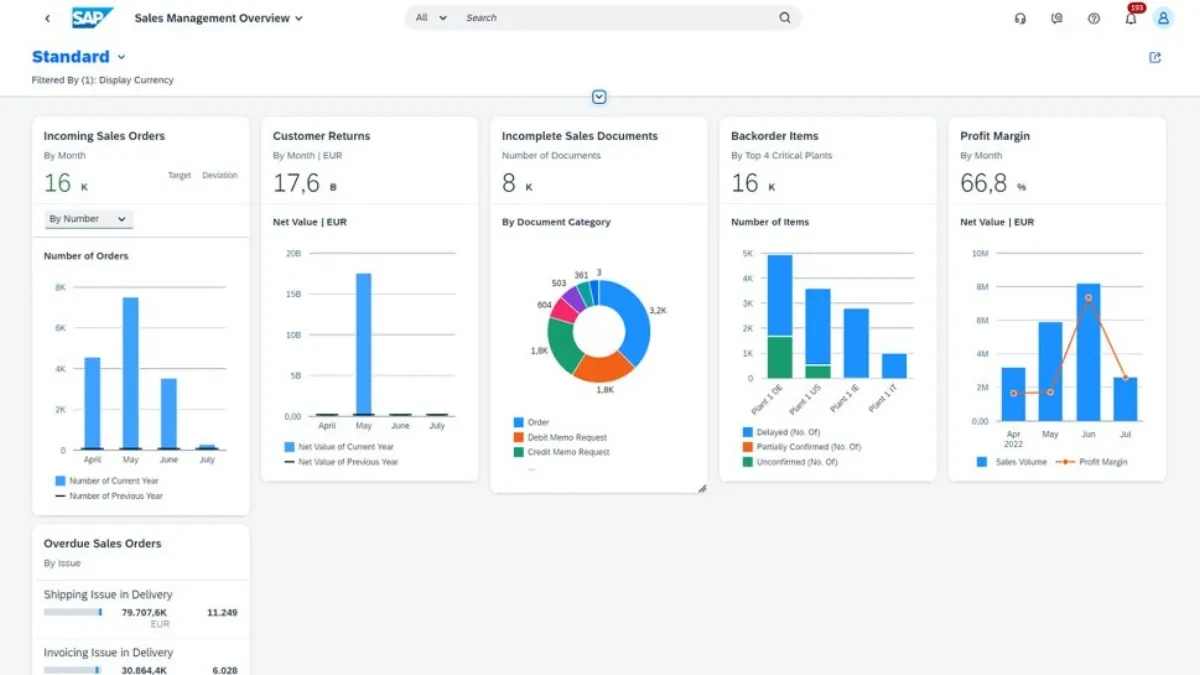Click the back navigation arrow

click(47, 18)
